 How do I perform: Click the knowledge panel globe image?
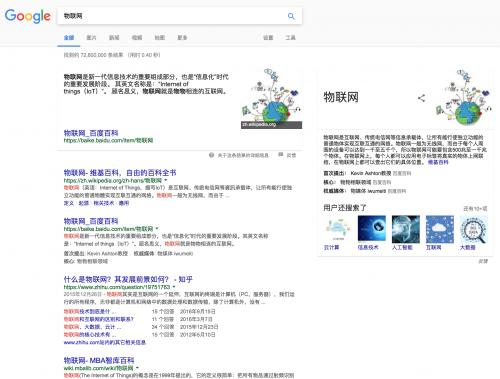pyautogui.click(x=463, y=98)
